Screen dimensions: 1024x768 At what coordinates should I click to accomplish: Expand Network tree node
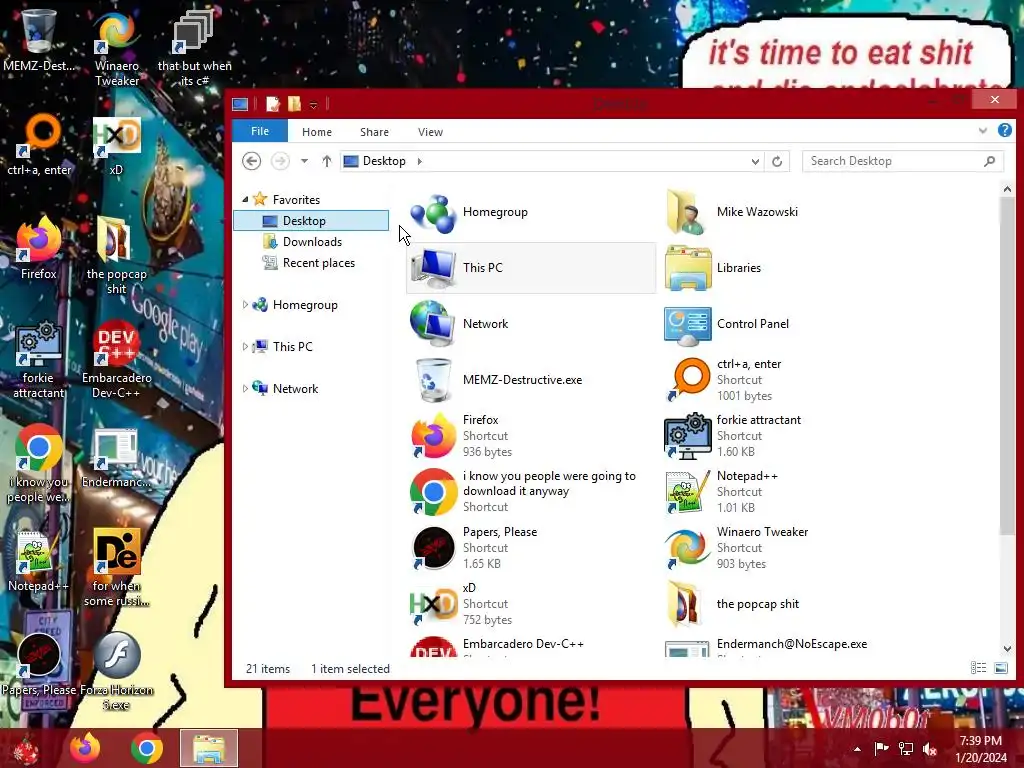245,389
